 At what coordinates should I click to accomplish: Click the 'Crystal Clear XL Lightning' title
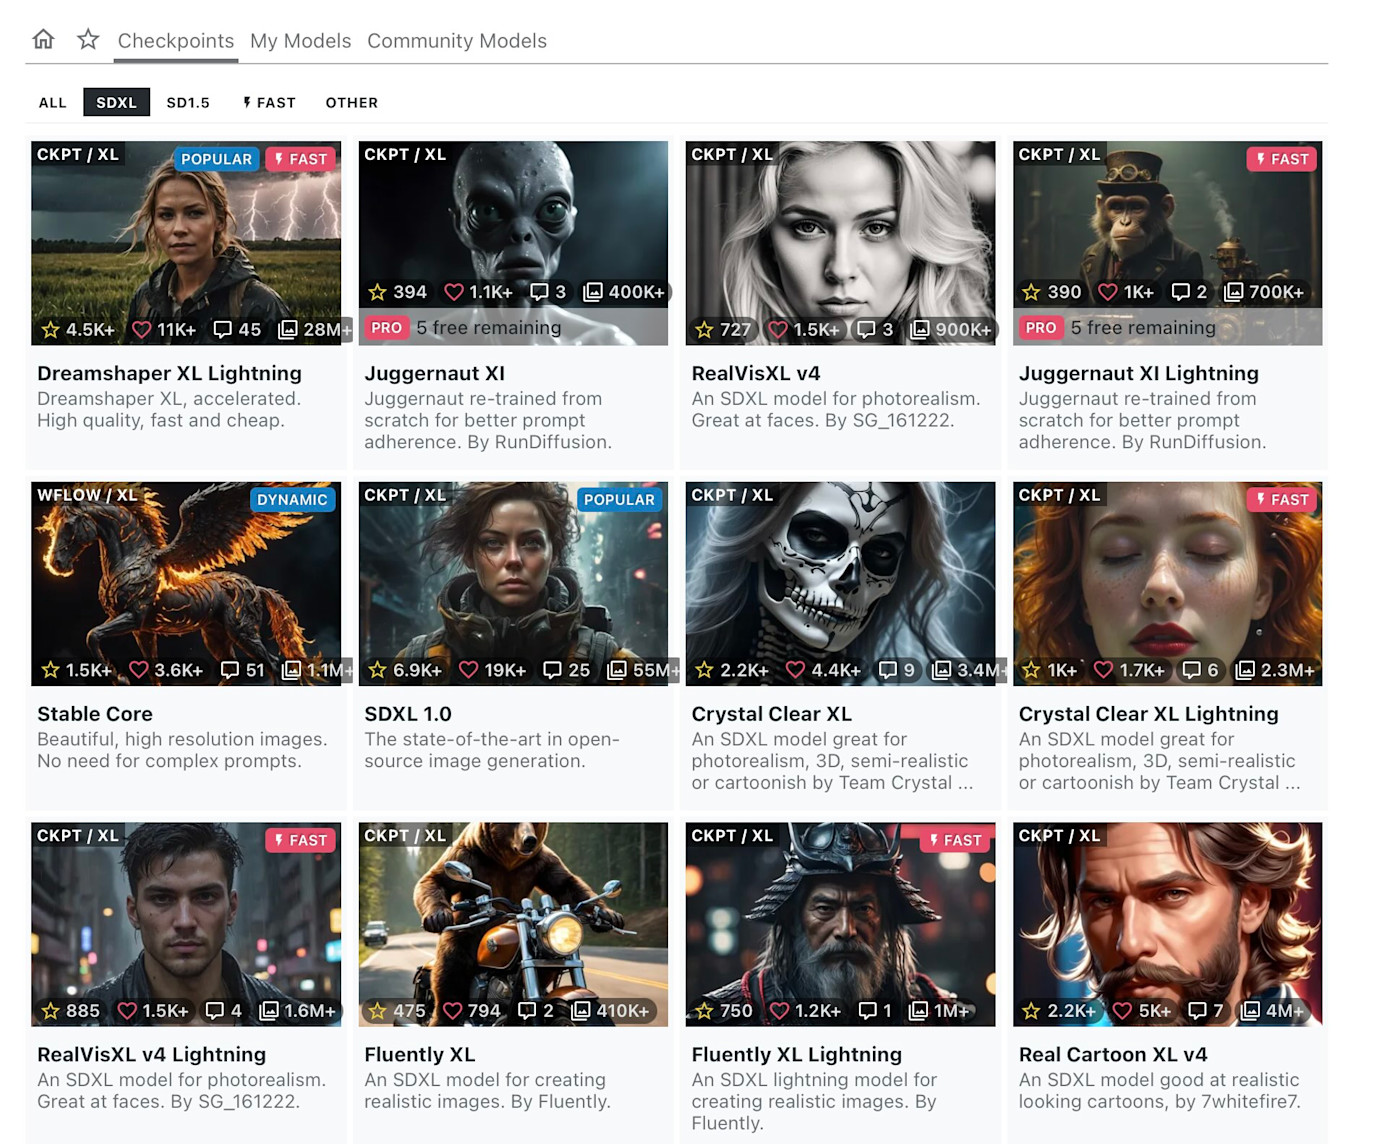point(1149,714)
